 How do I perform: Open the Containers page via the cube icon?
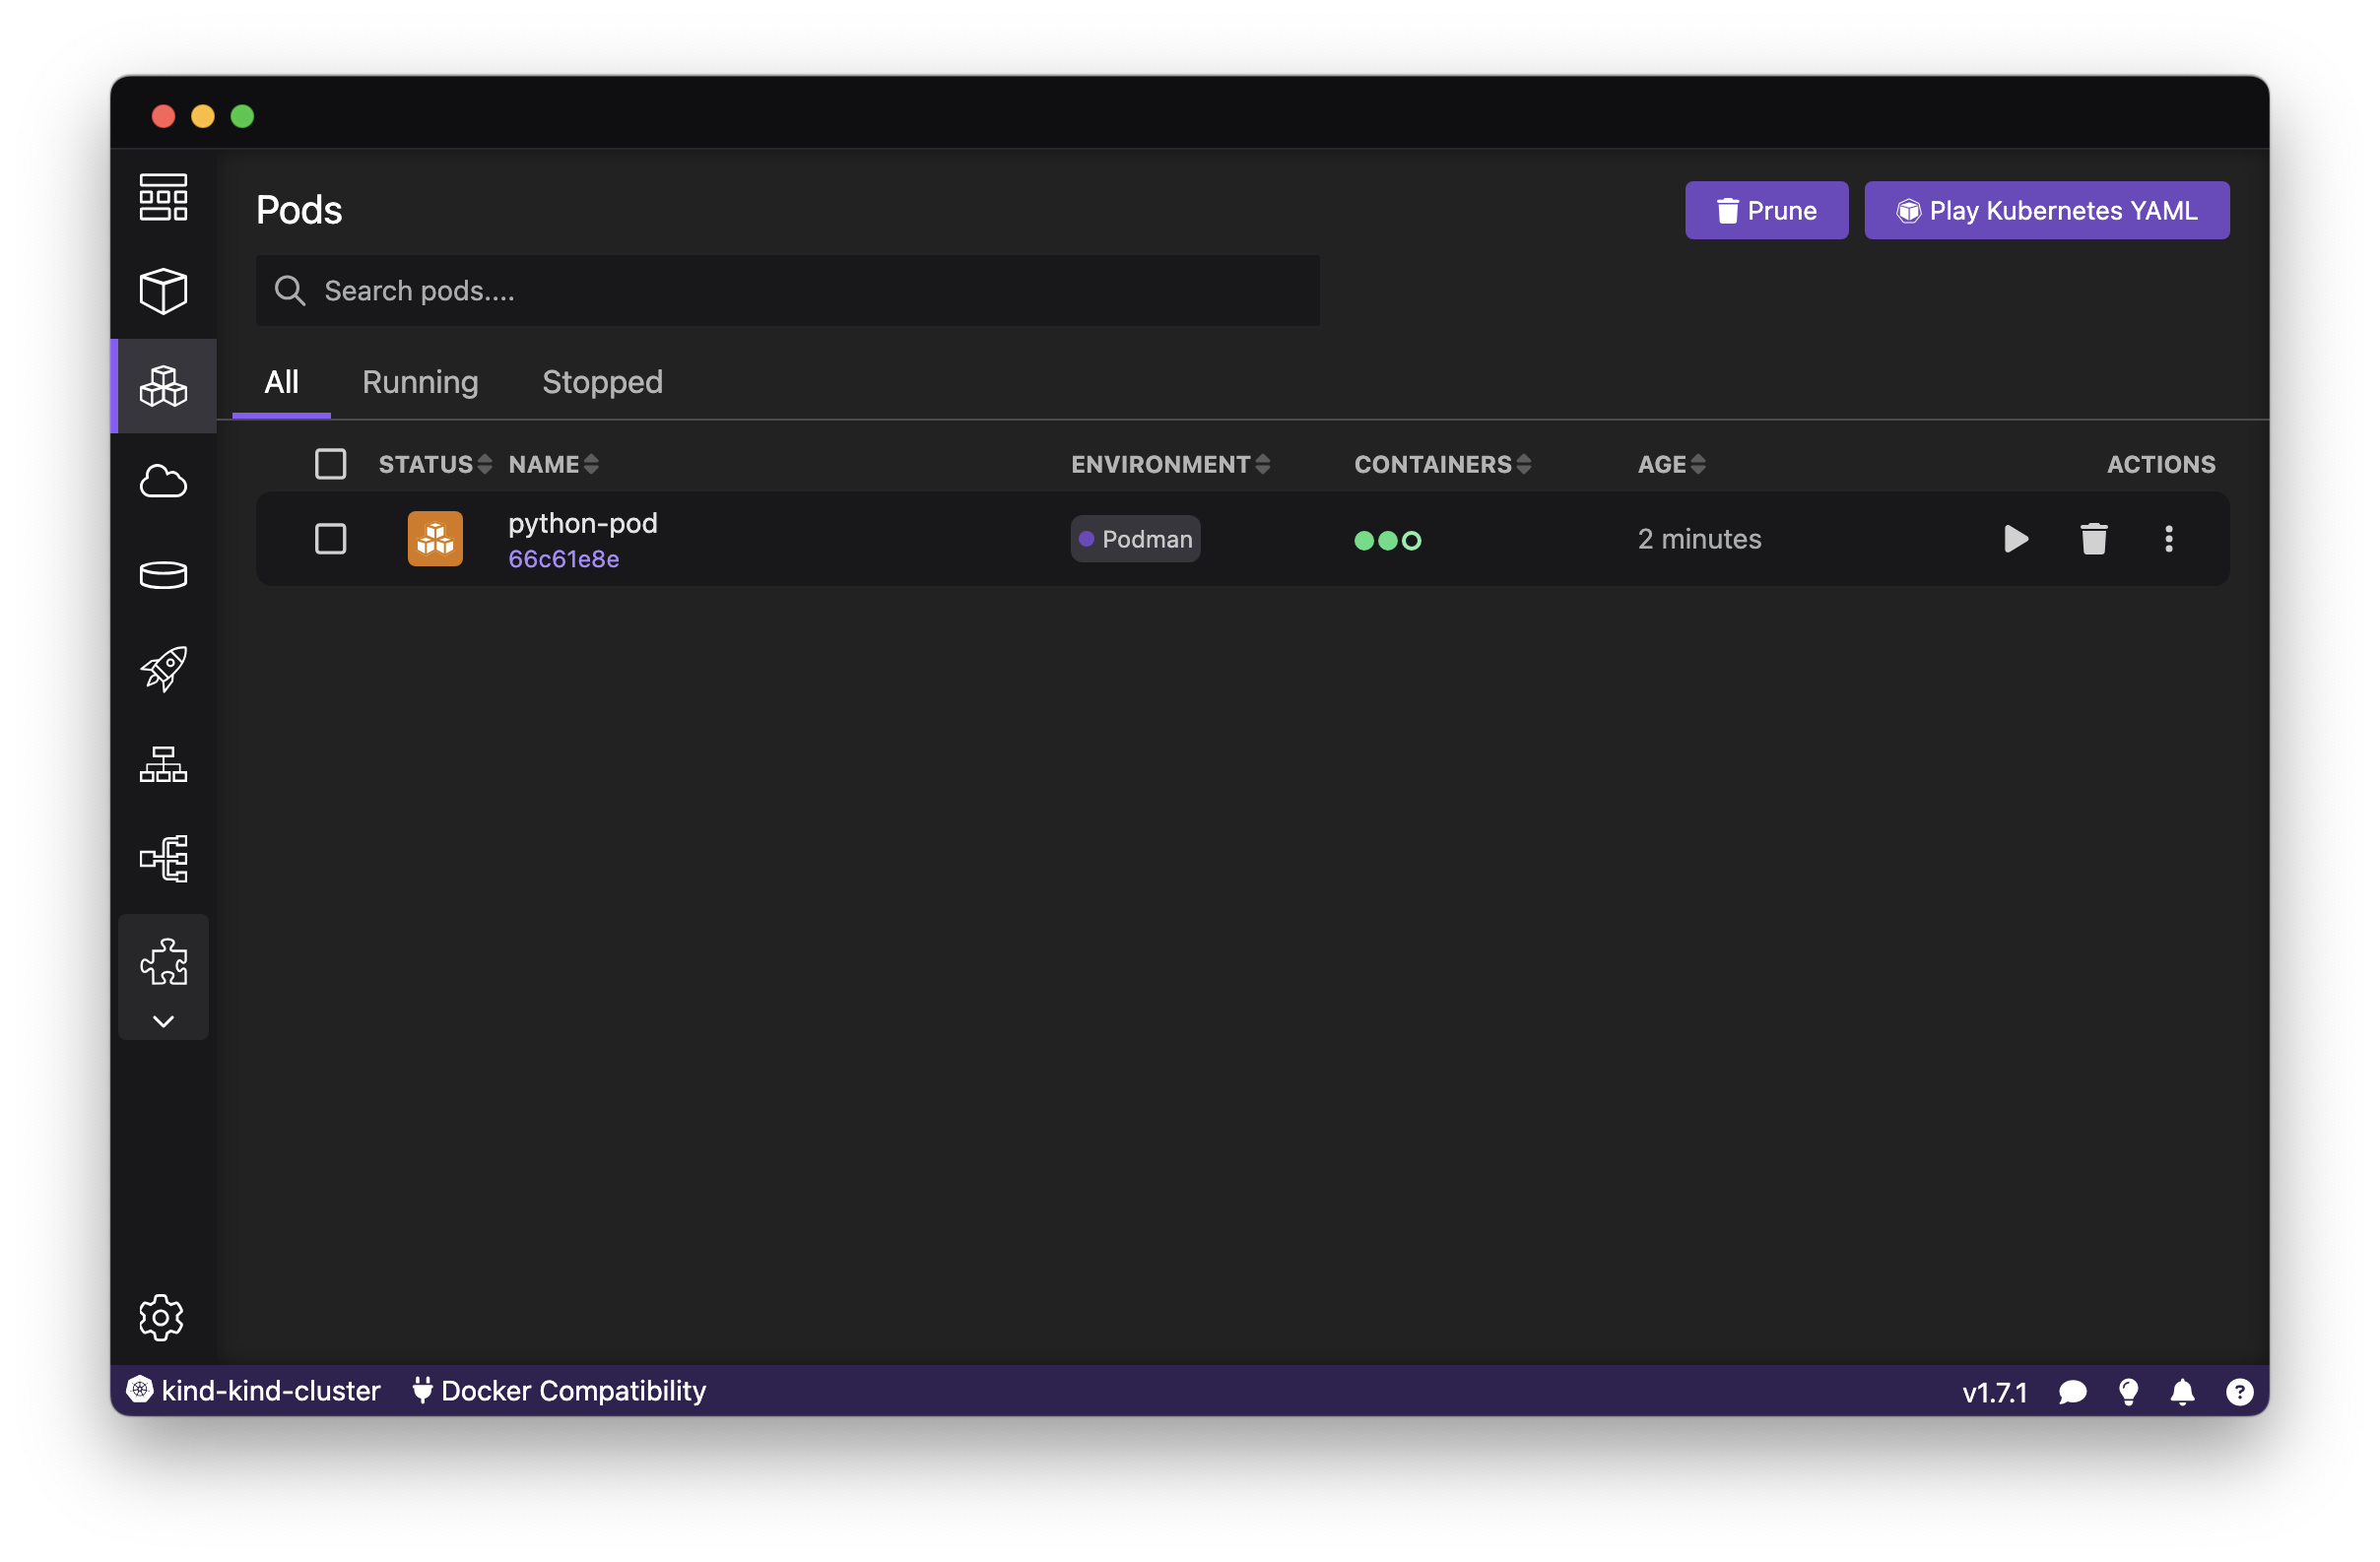[163, 291]
